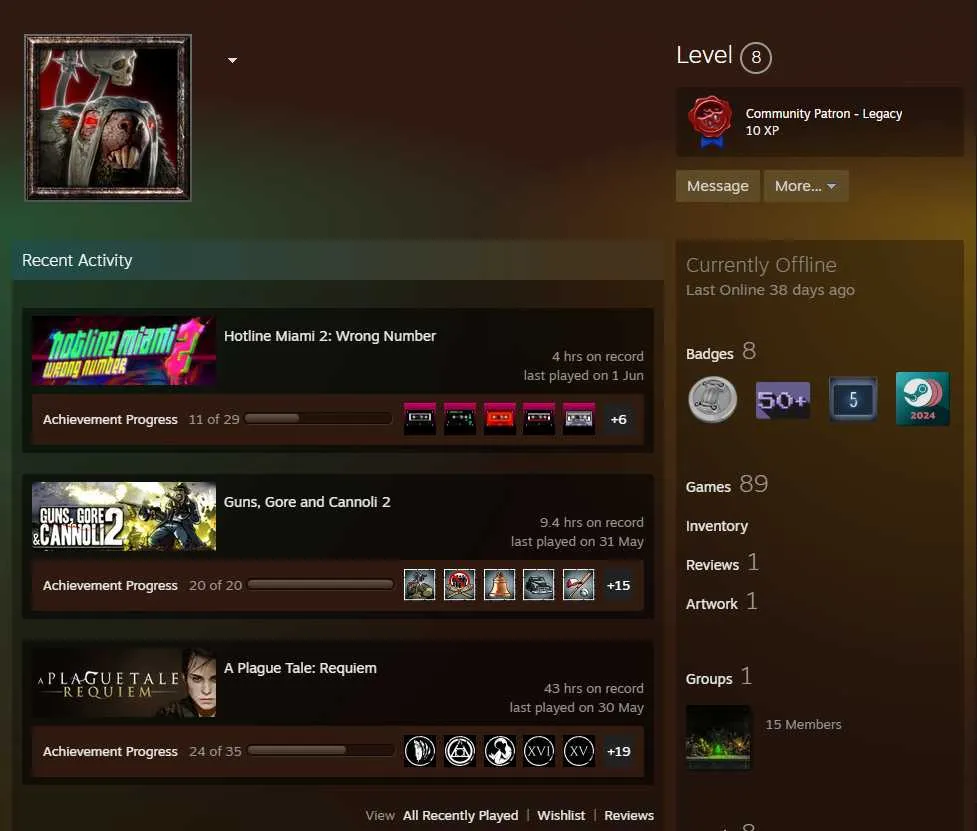
Task: Click the kneeling figure Plague Tale achievement
Action: click(x=499, y=751)
